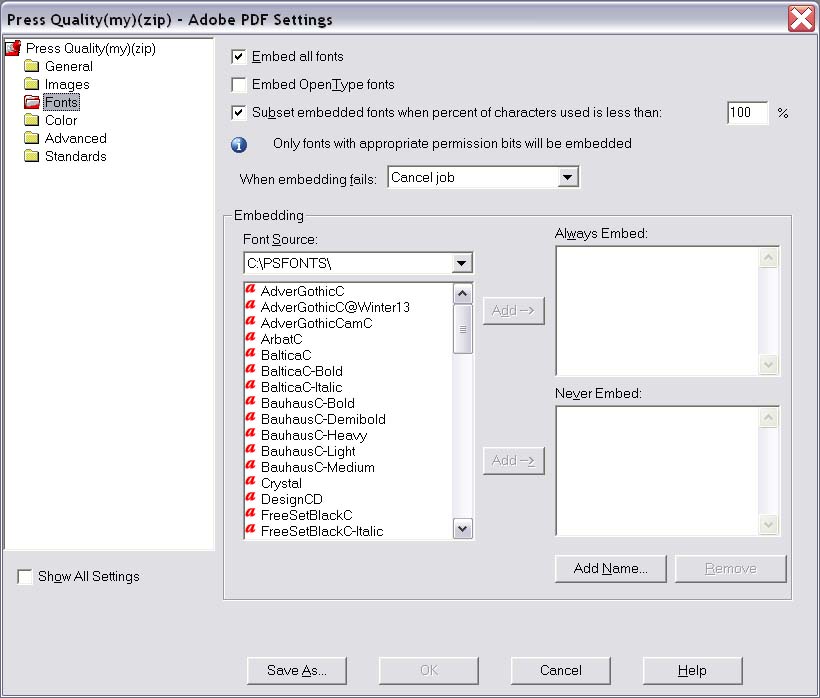Click the Press Quality root settings icon
820x698 pixels.
pyautogui.click(x=13, y=48)
